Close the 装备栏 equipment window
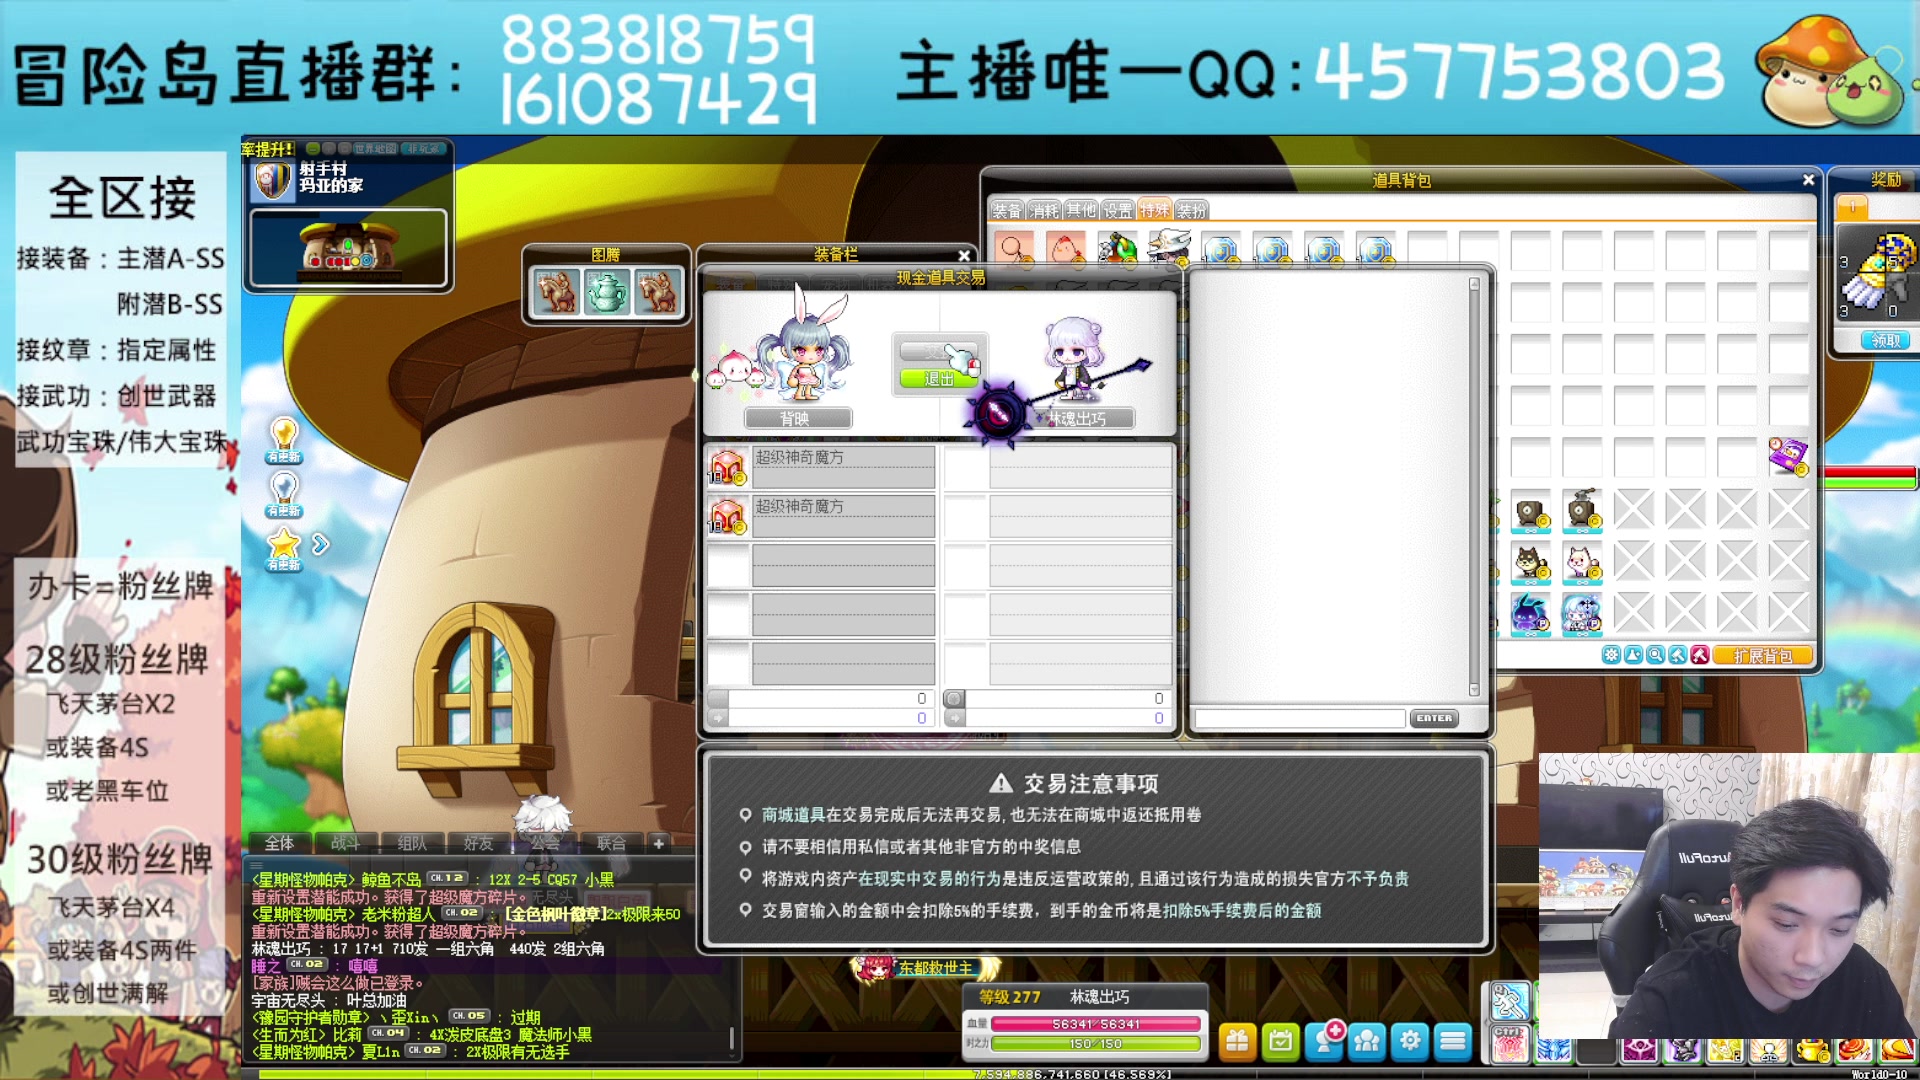This screenshot has width=1920, height=1080. click(x=964, y=256)
